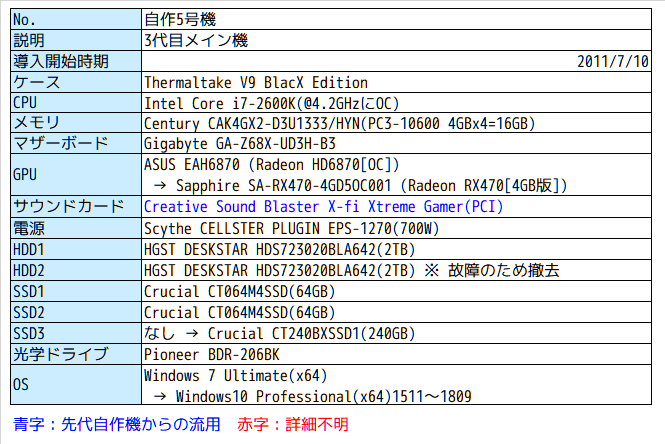This screenshot has width=665, height=444.
Task: Select SSD1 'Crucial CT064M4SSD(64GB)' cell
Action: pyautogui.click(x=396, y=291)
